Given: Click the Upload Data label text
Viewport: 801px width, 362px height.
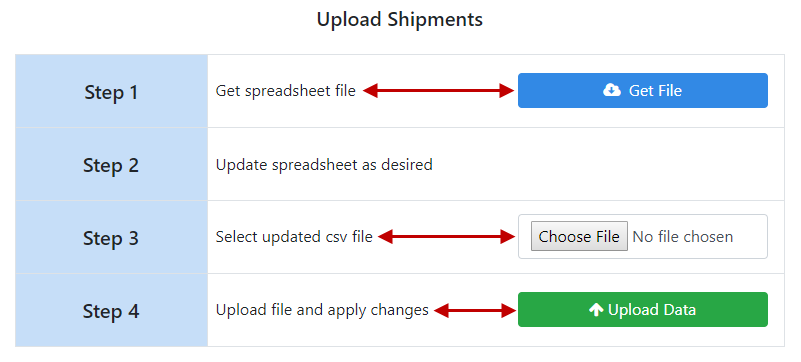Looking at the screenshot, I should 652,310.
